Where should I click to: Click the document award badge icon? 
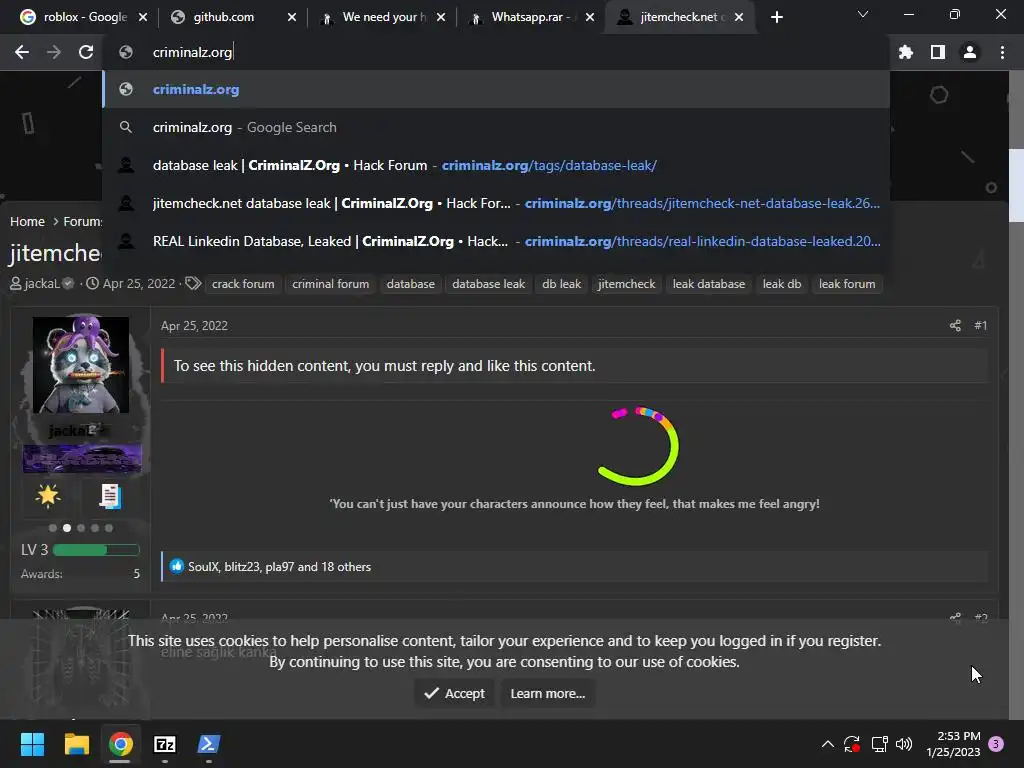tap(110, 496)
